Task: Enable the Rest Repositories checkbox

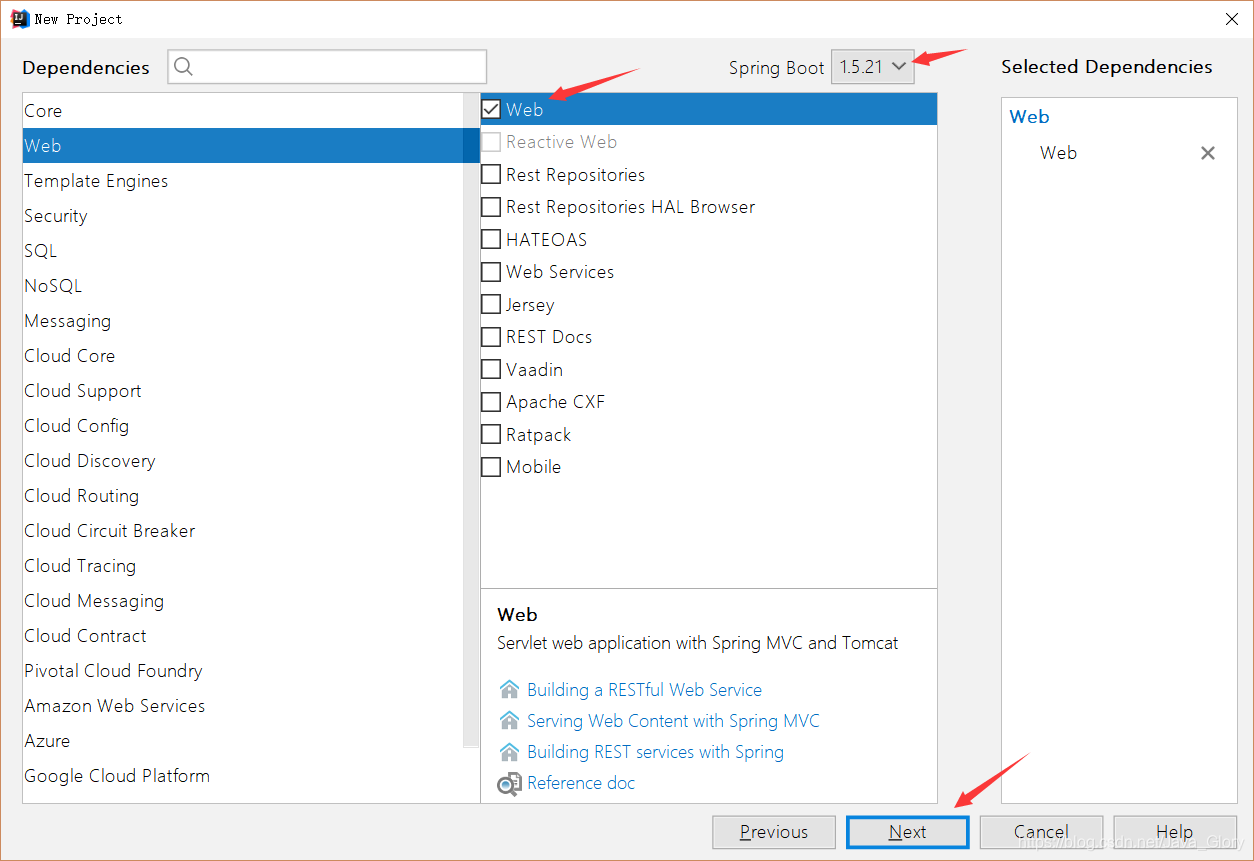Action: pos(491,175)
